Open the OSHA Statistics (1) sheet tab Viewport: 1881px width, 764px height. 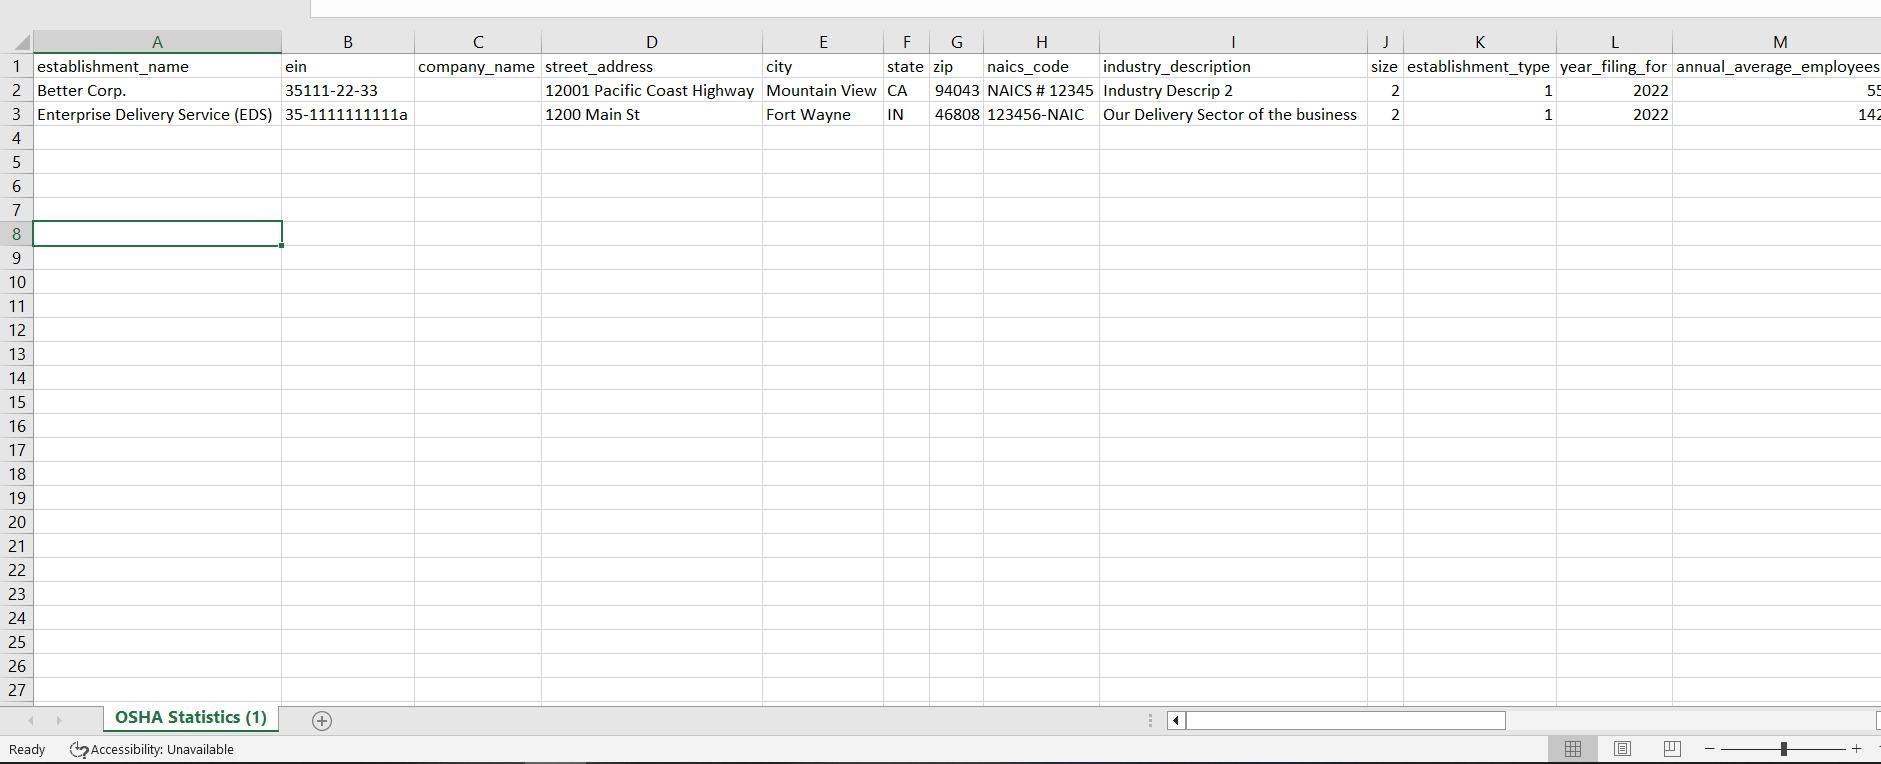click(x=190, y=718)
